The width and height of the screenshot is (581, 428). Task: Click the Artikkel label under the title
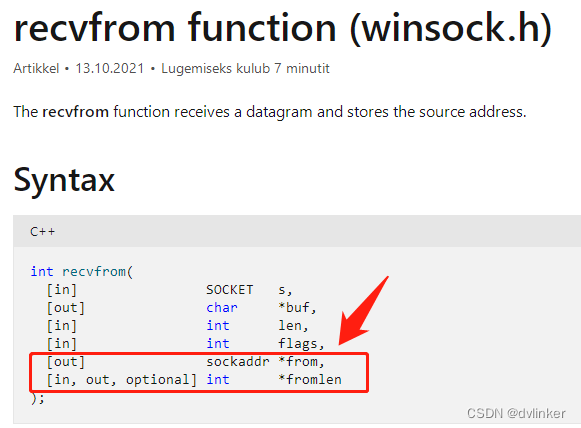[36, 69]
